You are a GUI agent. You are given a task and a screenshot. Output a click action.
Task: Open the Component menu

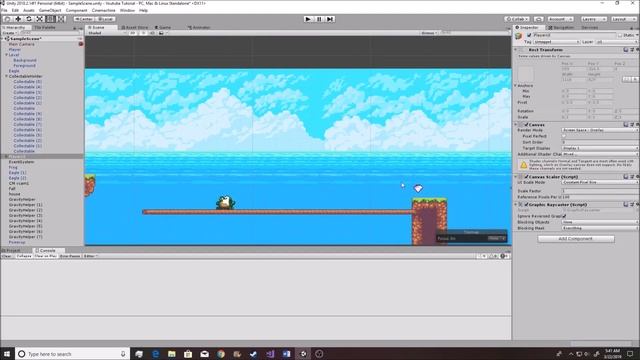pos(76,10)
